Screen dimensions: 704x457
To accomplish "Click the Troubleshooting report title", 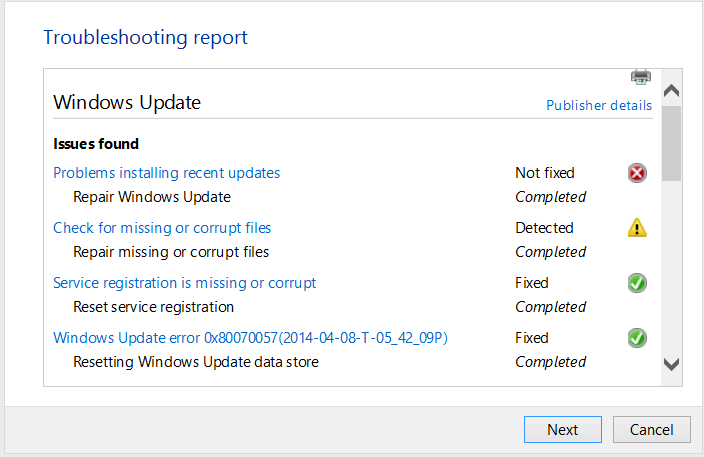I will click(x=145, y=38).
